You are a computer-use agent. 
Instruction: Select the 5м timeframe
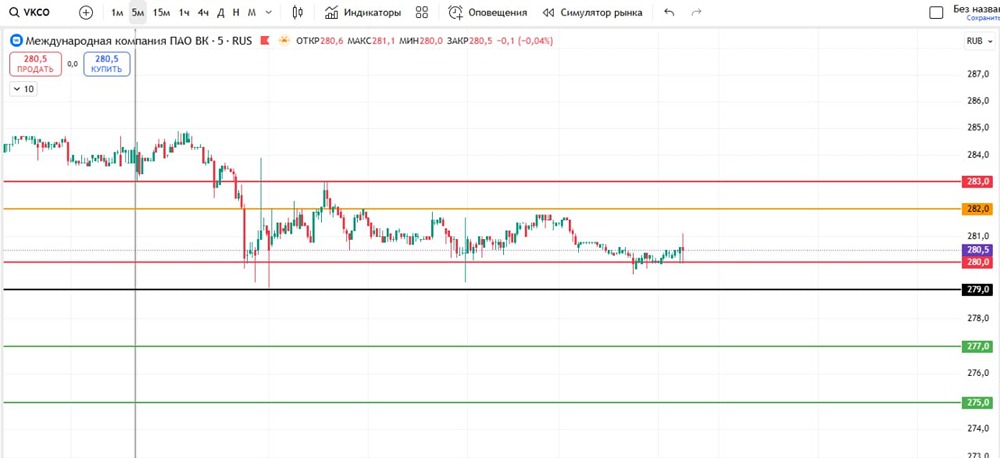point(137,12)
